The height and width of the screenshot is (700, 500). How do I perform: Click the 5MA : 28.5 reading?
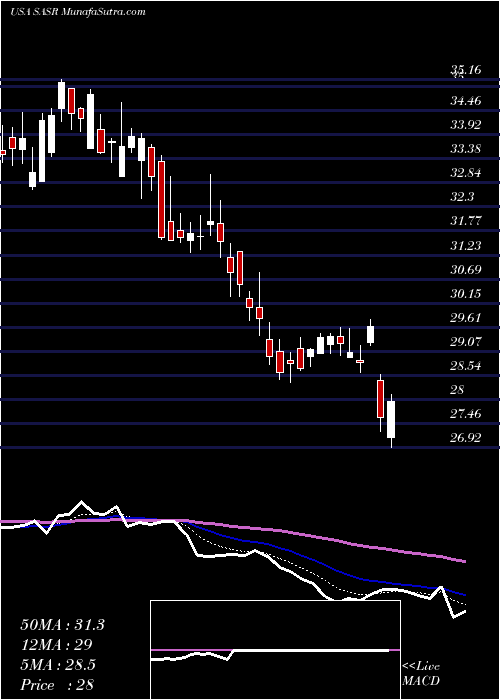click(x=58, y=665)
